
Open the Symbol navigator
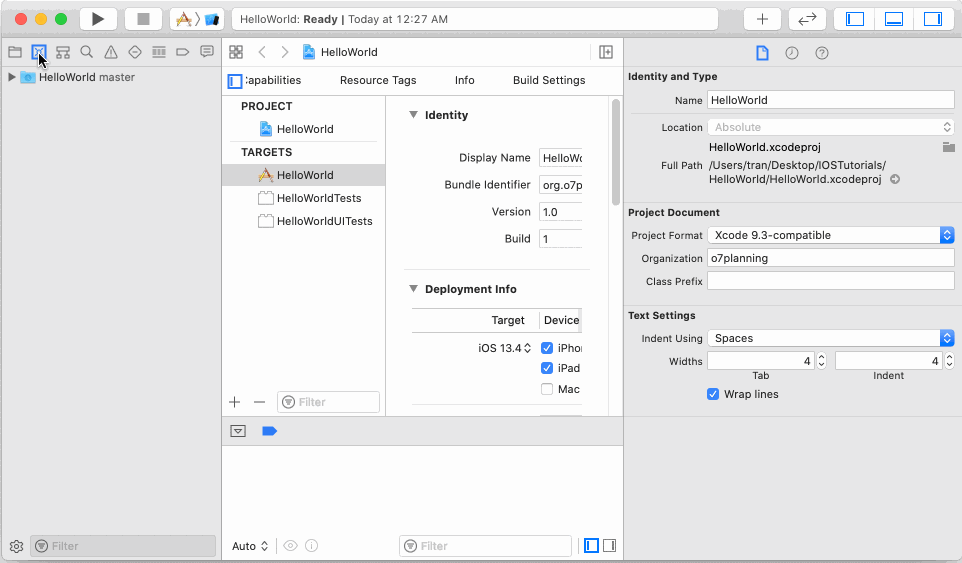[63, 52]
